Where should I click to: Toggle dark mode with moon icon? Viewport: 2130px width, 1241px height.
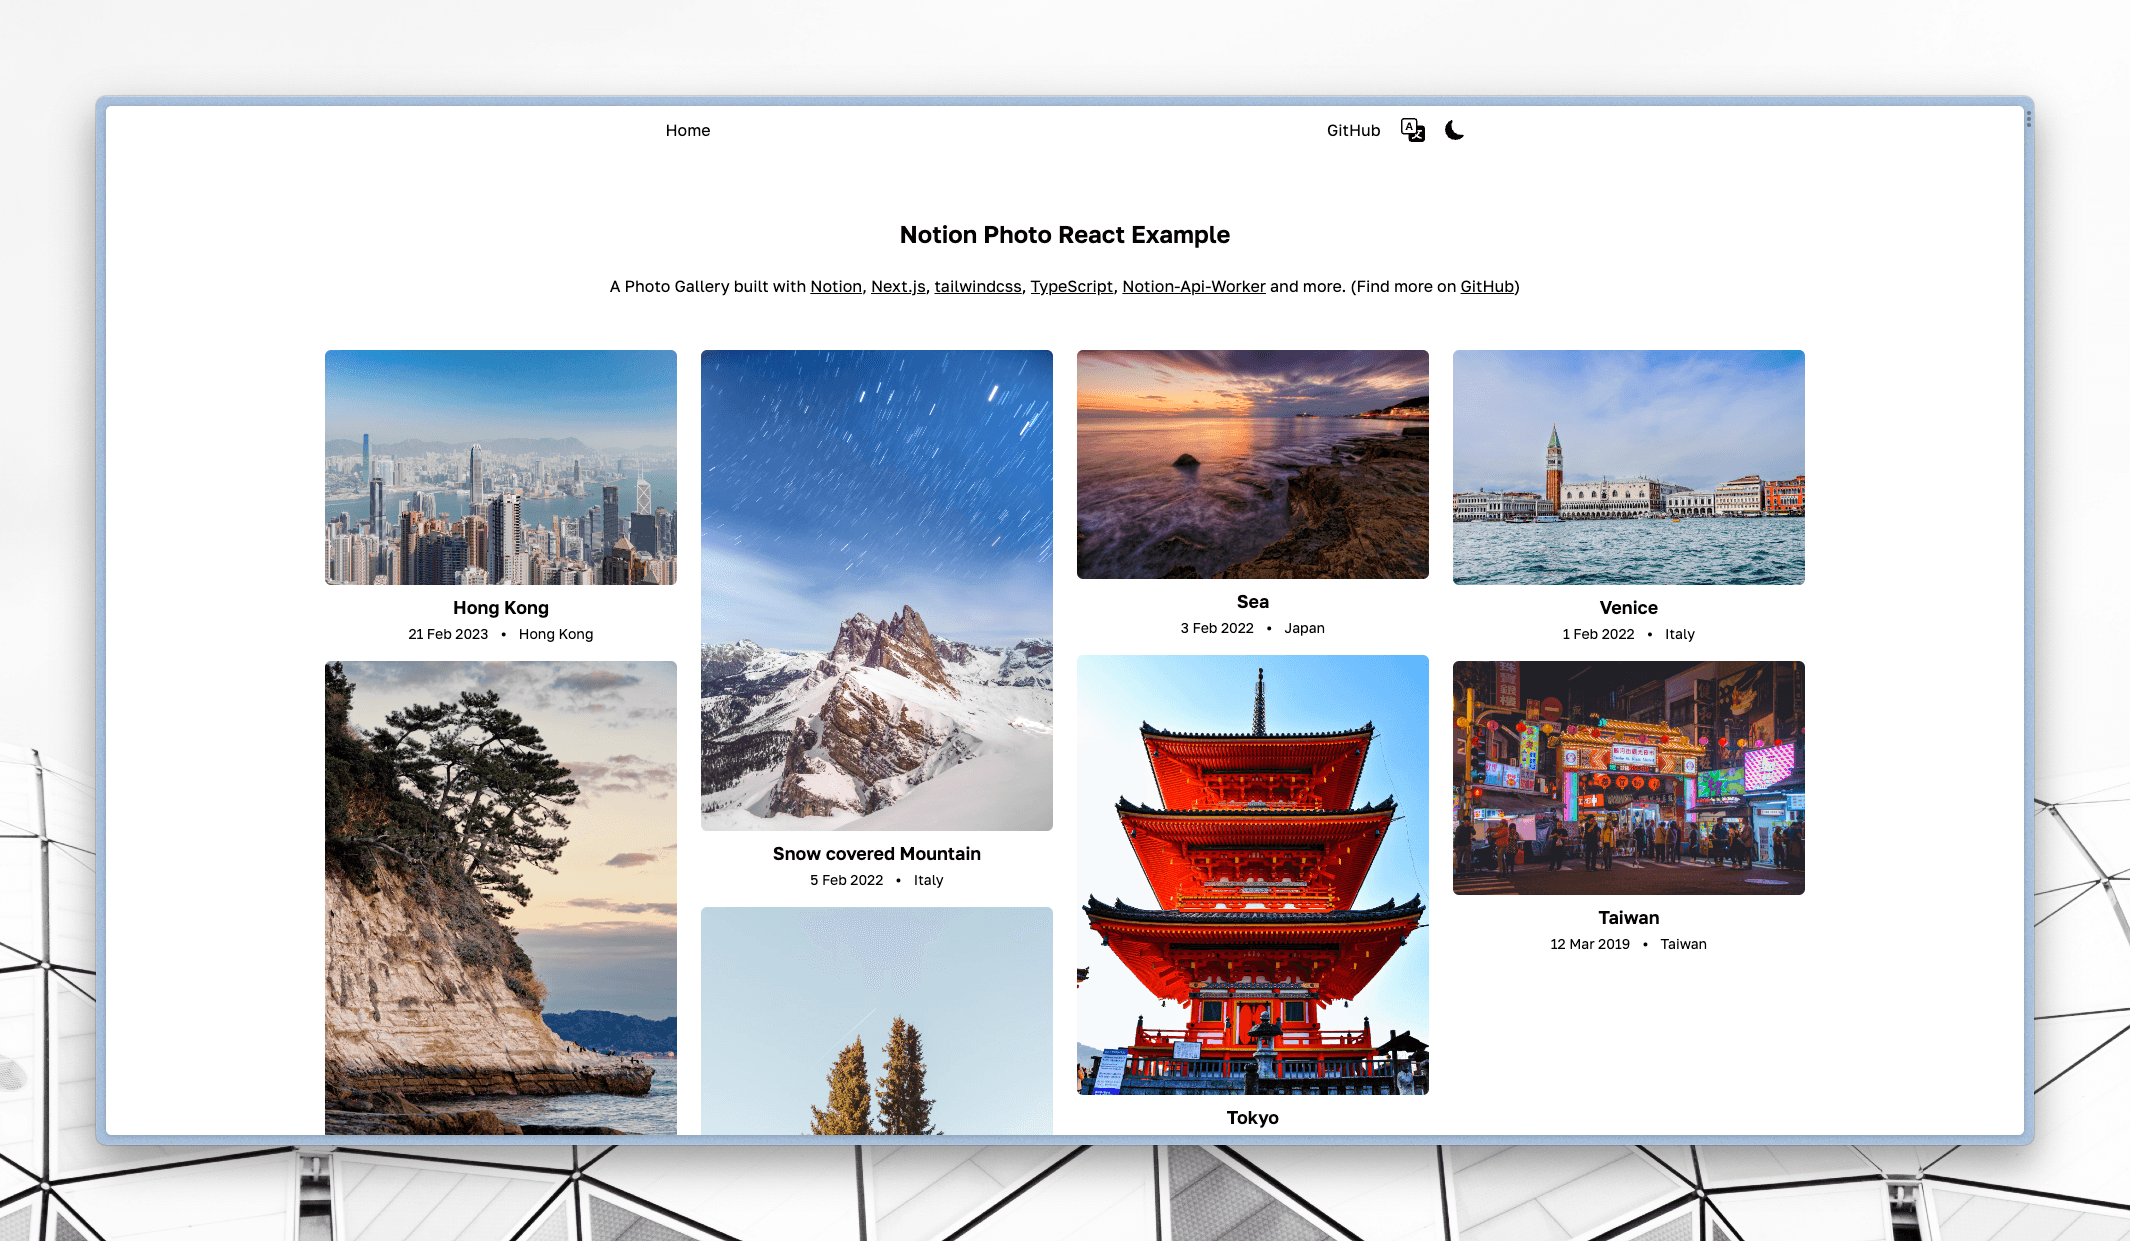click(1455, 130)
